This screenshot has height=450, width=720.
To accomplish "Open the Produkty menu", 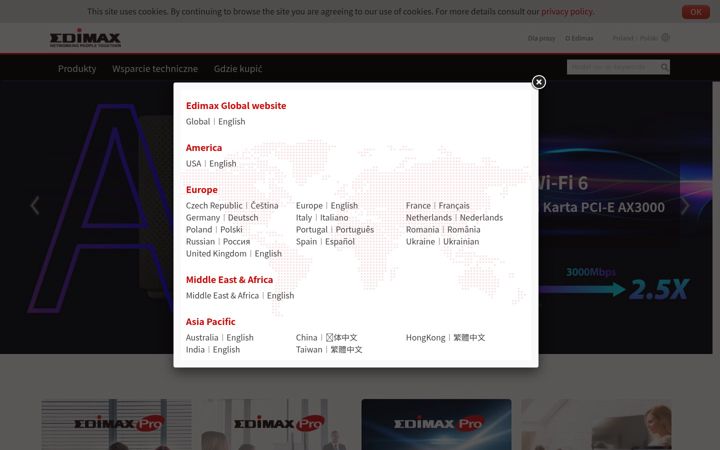I will (x=77, y=68).
